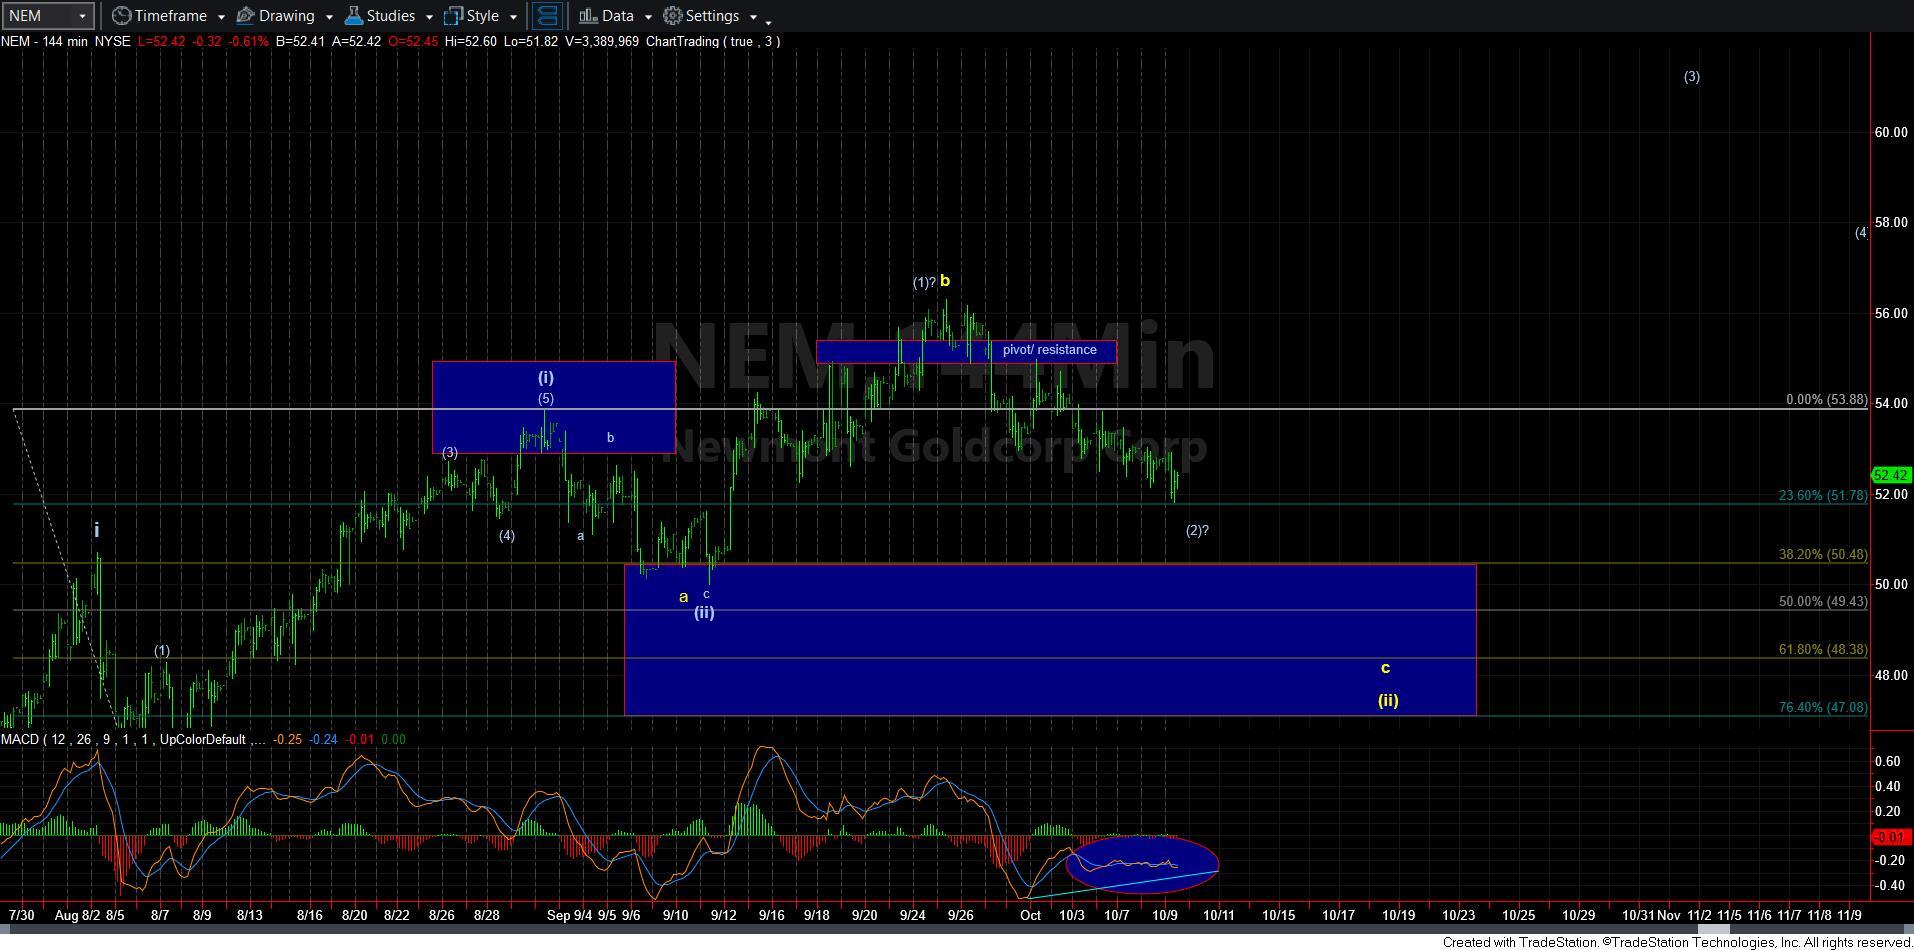Click the Settings gear icon

pyautogui.click(x=673, y=16)
